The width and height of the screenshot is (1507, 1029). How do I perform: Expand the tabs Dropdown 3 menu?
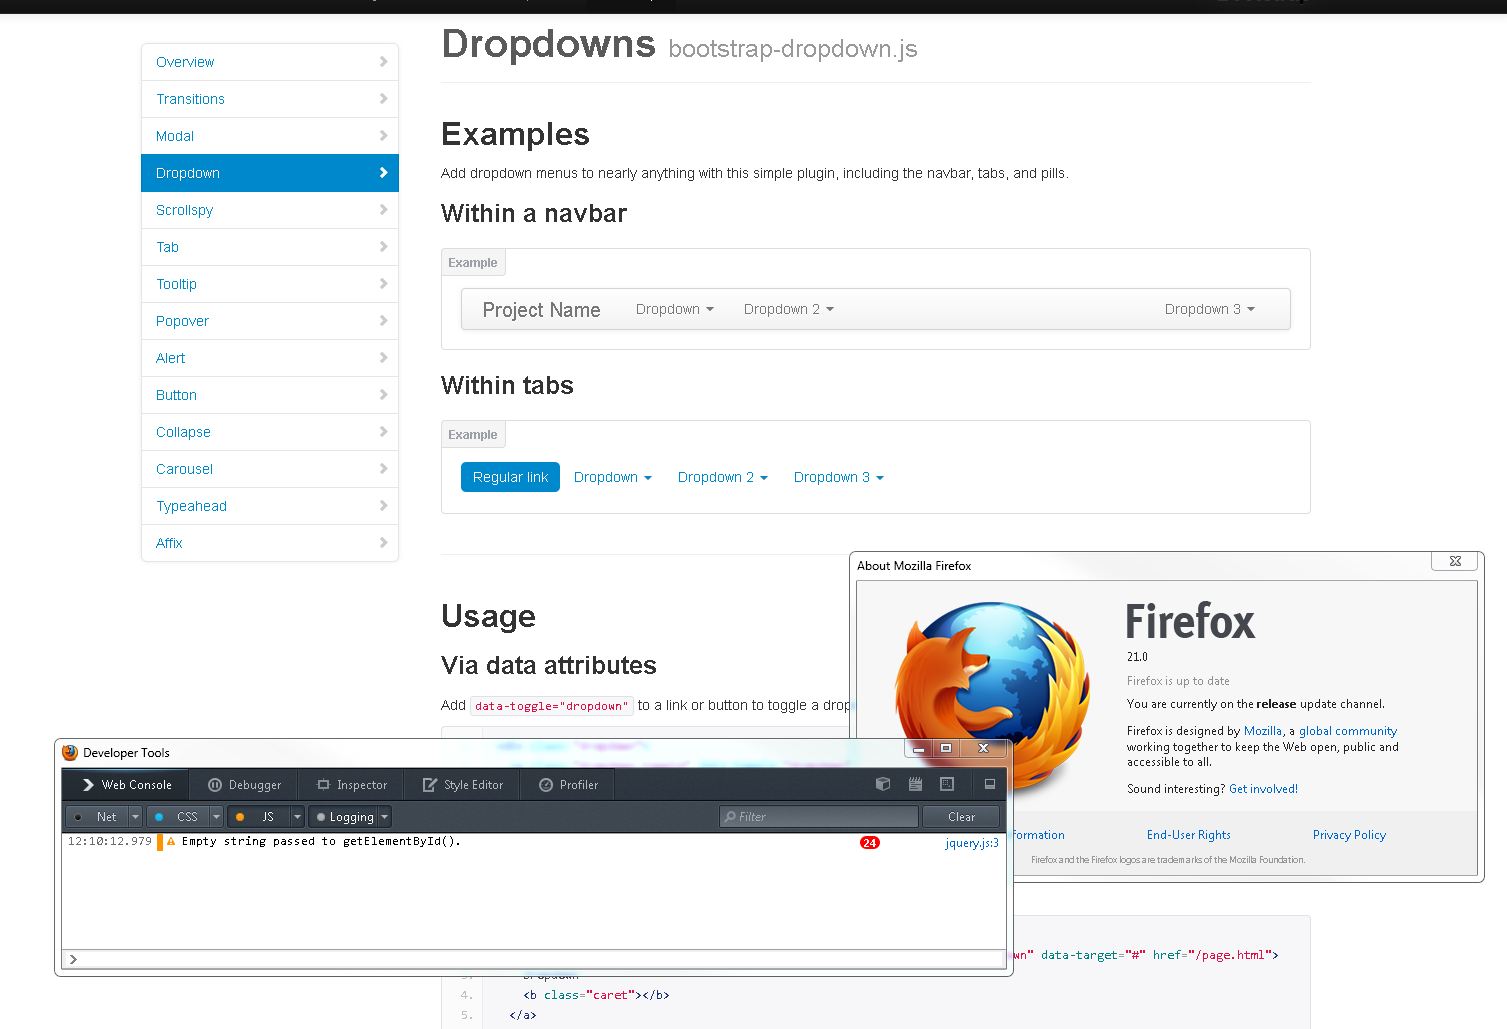pyautogui.click(x=839, y=477)
